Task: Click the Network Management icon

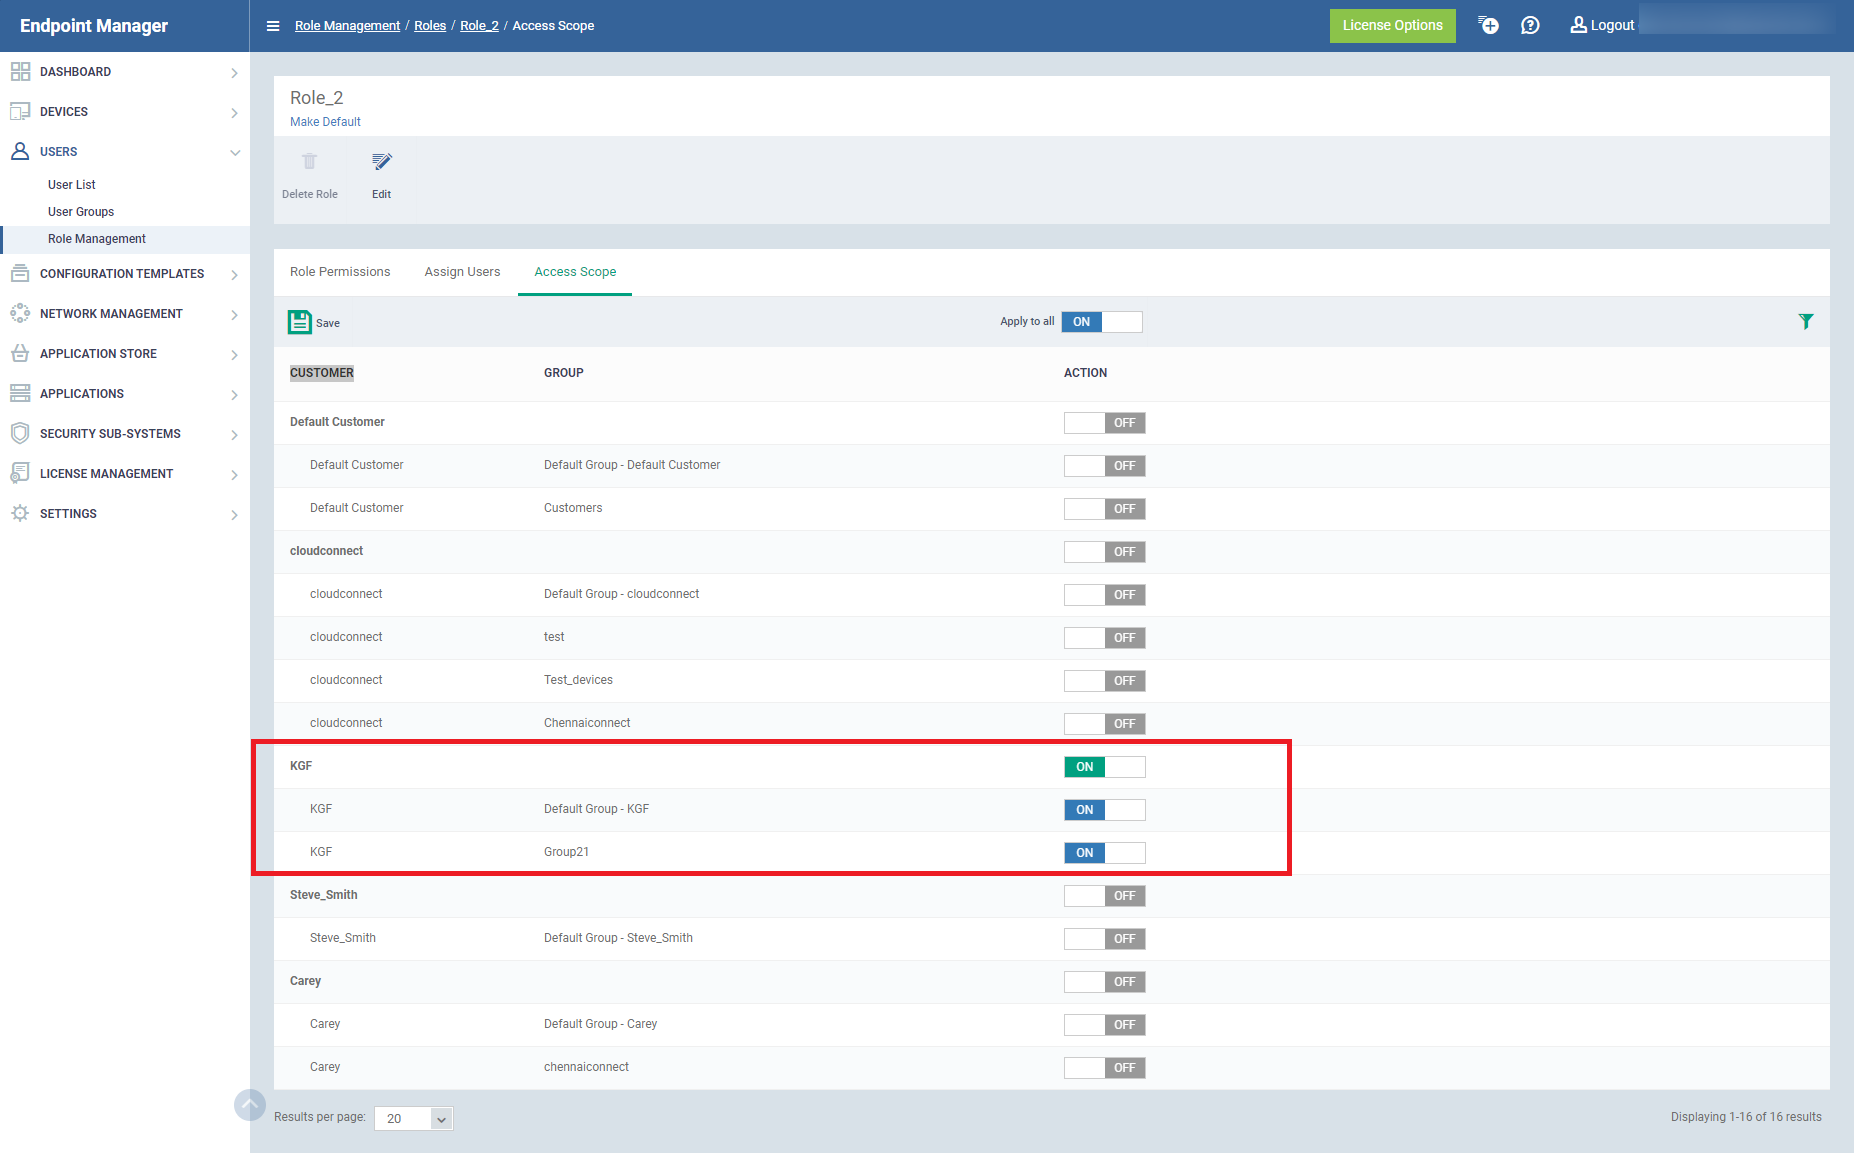Action: (20, 313)
